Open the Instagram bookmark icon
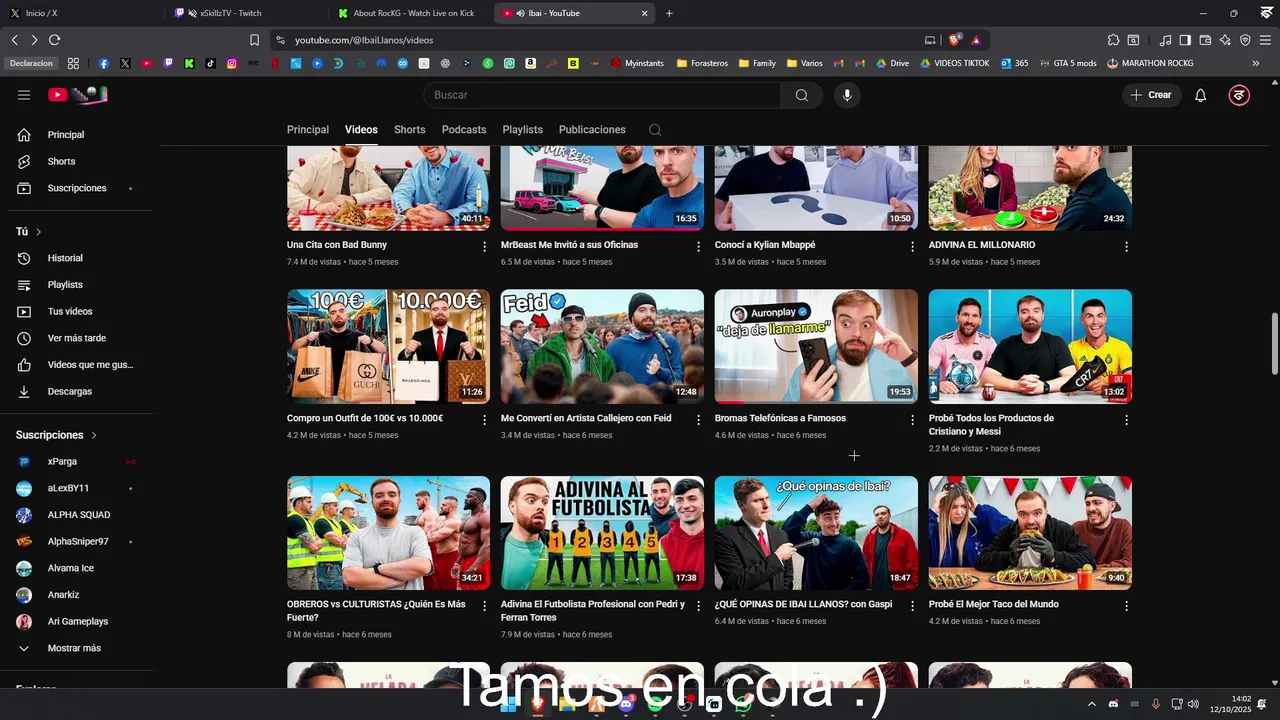The image size is (1280, 720). click(x=231, y=63)
